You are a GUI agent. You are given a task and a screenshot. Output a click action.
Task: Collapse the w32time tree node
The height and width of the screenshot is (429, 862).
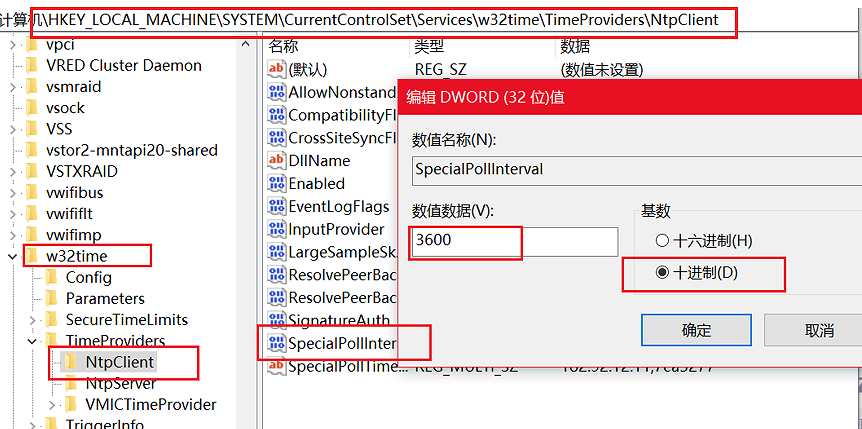point(11,257)
